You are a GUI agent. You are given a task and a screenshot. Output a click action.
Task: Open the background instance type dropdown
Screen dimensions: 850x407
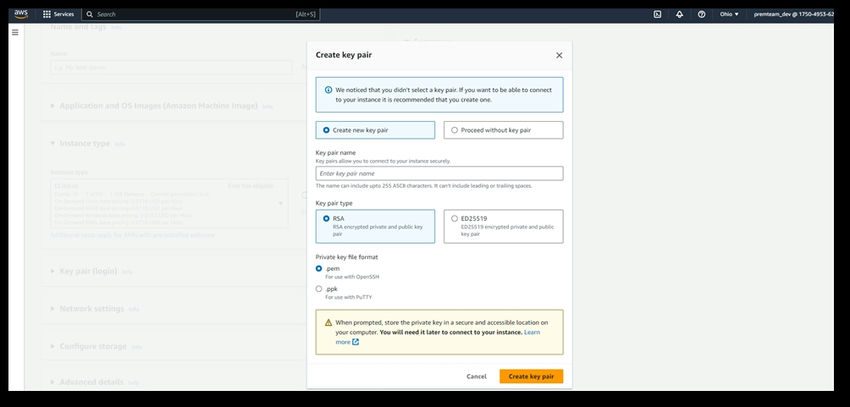click(169, 203)
